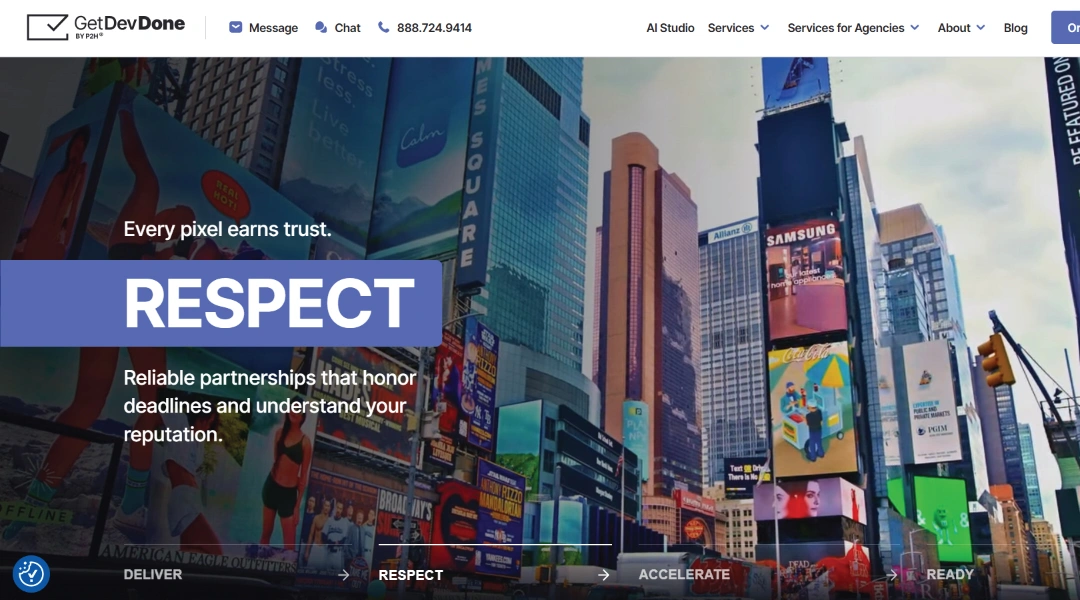Select the READY slide tab
1080x600 pixels.
[x=950, y=575]
